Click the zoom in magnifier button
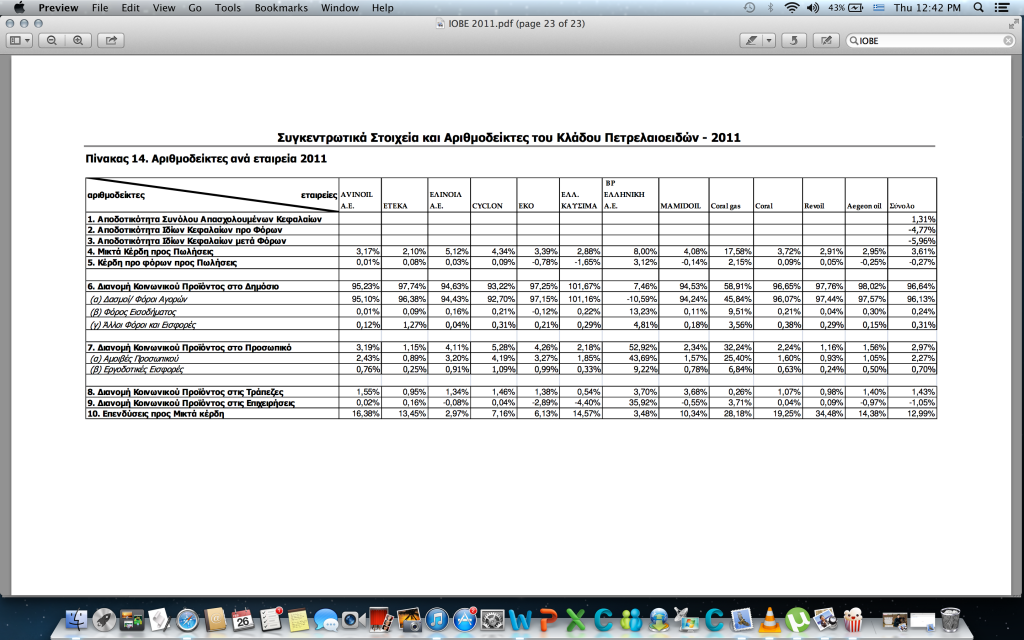Screen dimensions: 1024x640 tap(77, 41)
